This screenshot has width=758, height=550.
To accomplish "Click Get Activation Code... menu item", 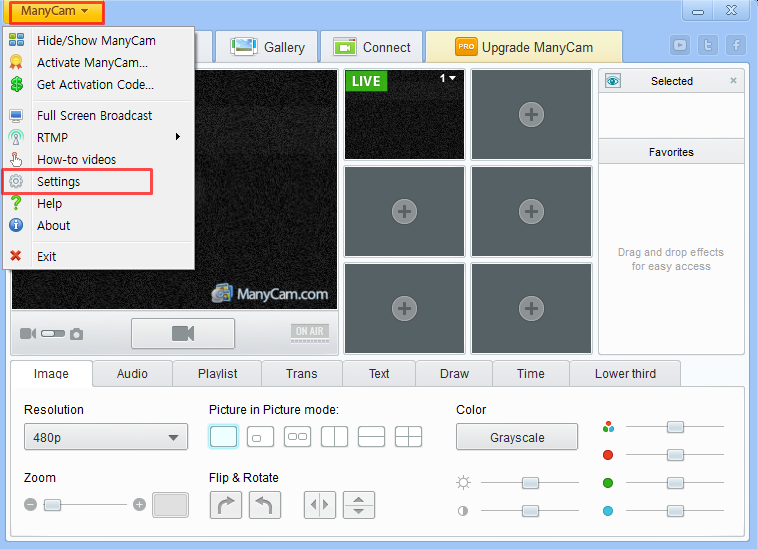I will pyautogui.click(x=98, y=85).
